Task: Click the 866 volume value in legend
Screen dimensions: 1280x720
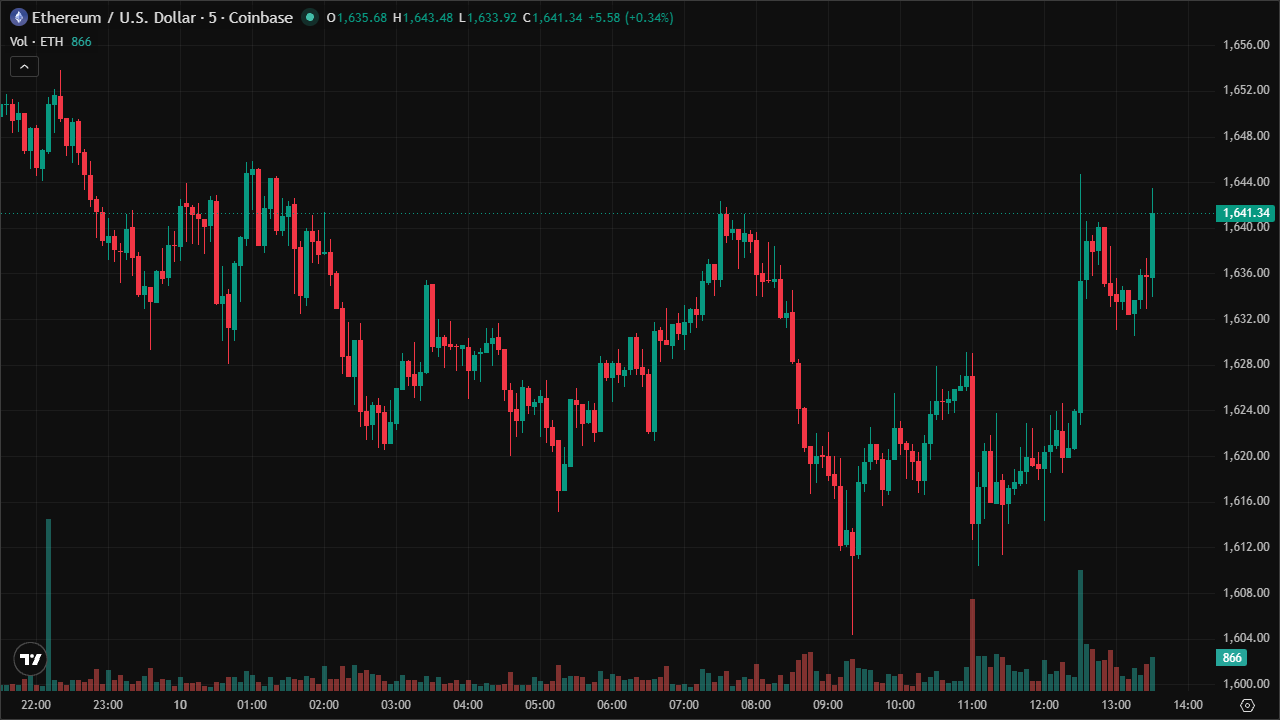Action: point(82,41)
